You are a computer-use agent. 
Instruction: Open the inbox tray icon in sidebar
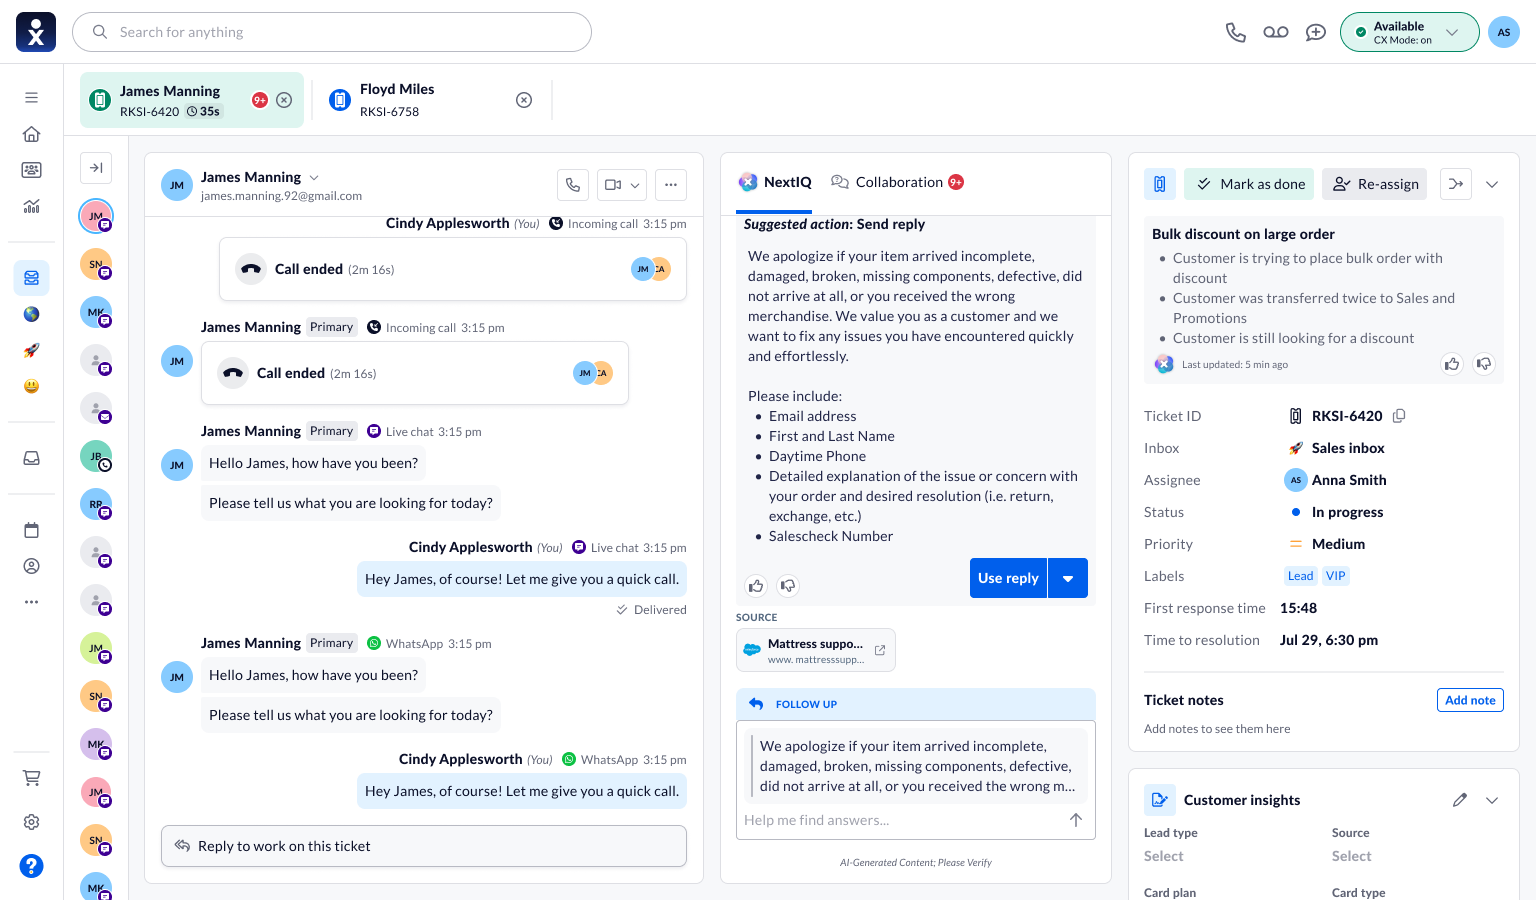(32, 458)
